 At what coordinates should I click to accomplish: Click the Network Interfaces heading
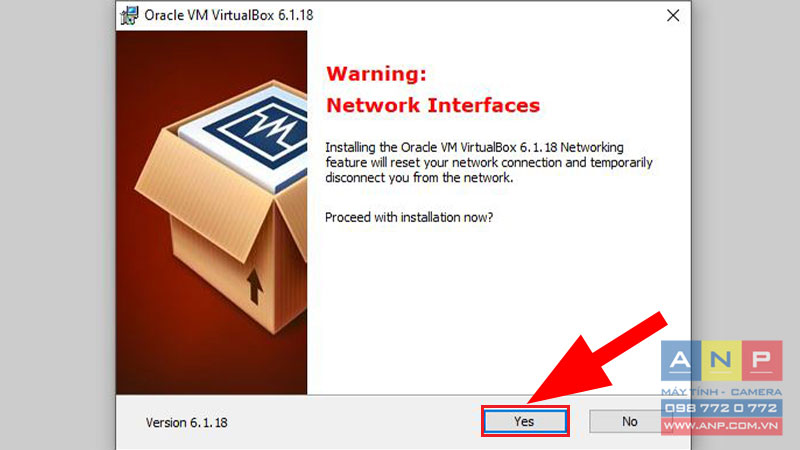(433, 105)
